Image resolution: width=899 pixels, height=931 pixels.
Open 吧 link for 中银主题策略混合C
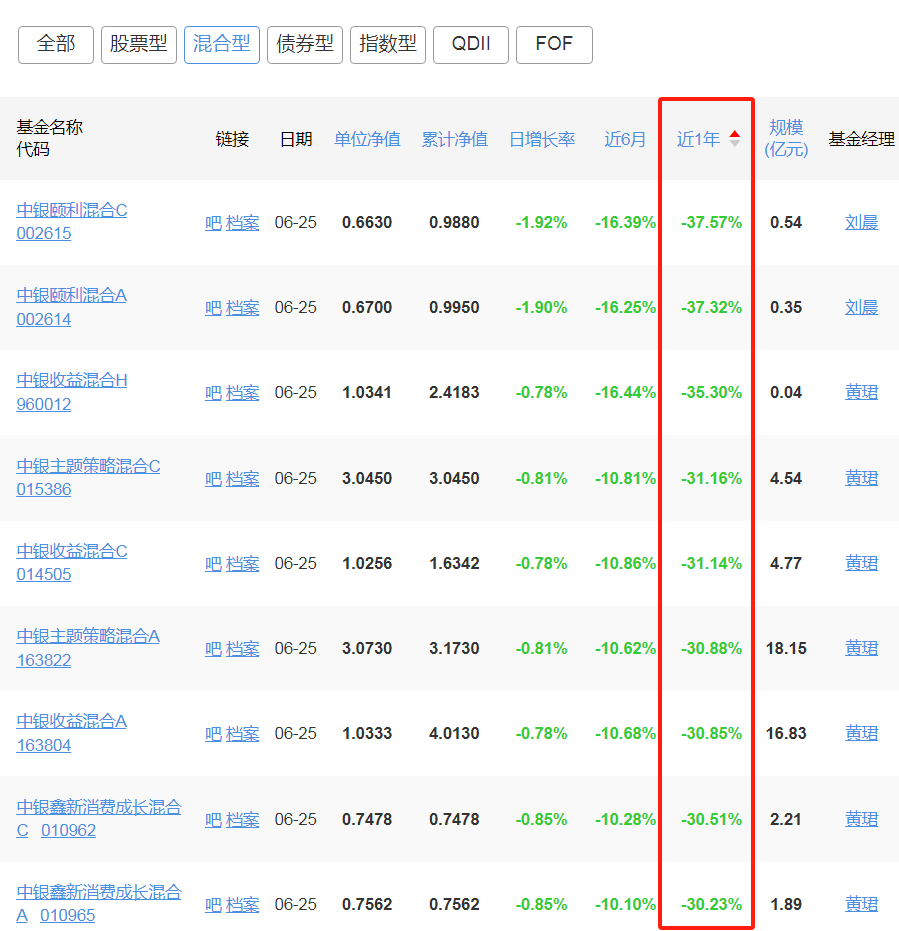coord(213,478)
